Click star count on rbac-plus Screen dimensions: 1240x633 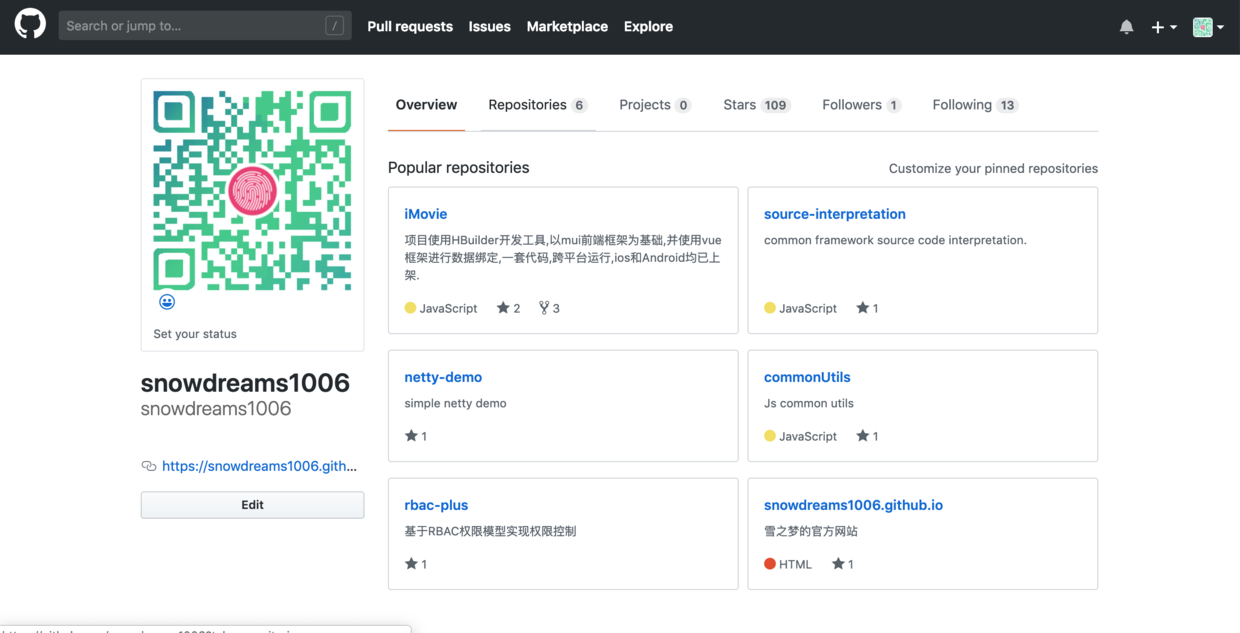tap(416, 564)
